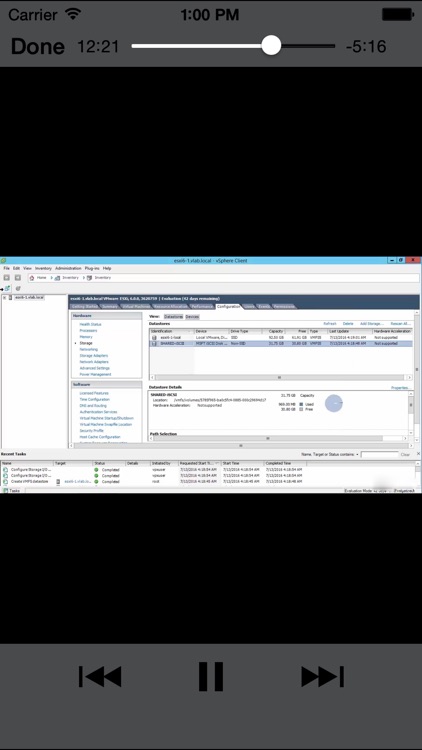Open the Name, Target or Status filter dropdown

point(357,454)
